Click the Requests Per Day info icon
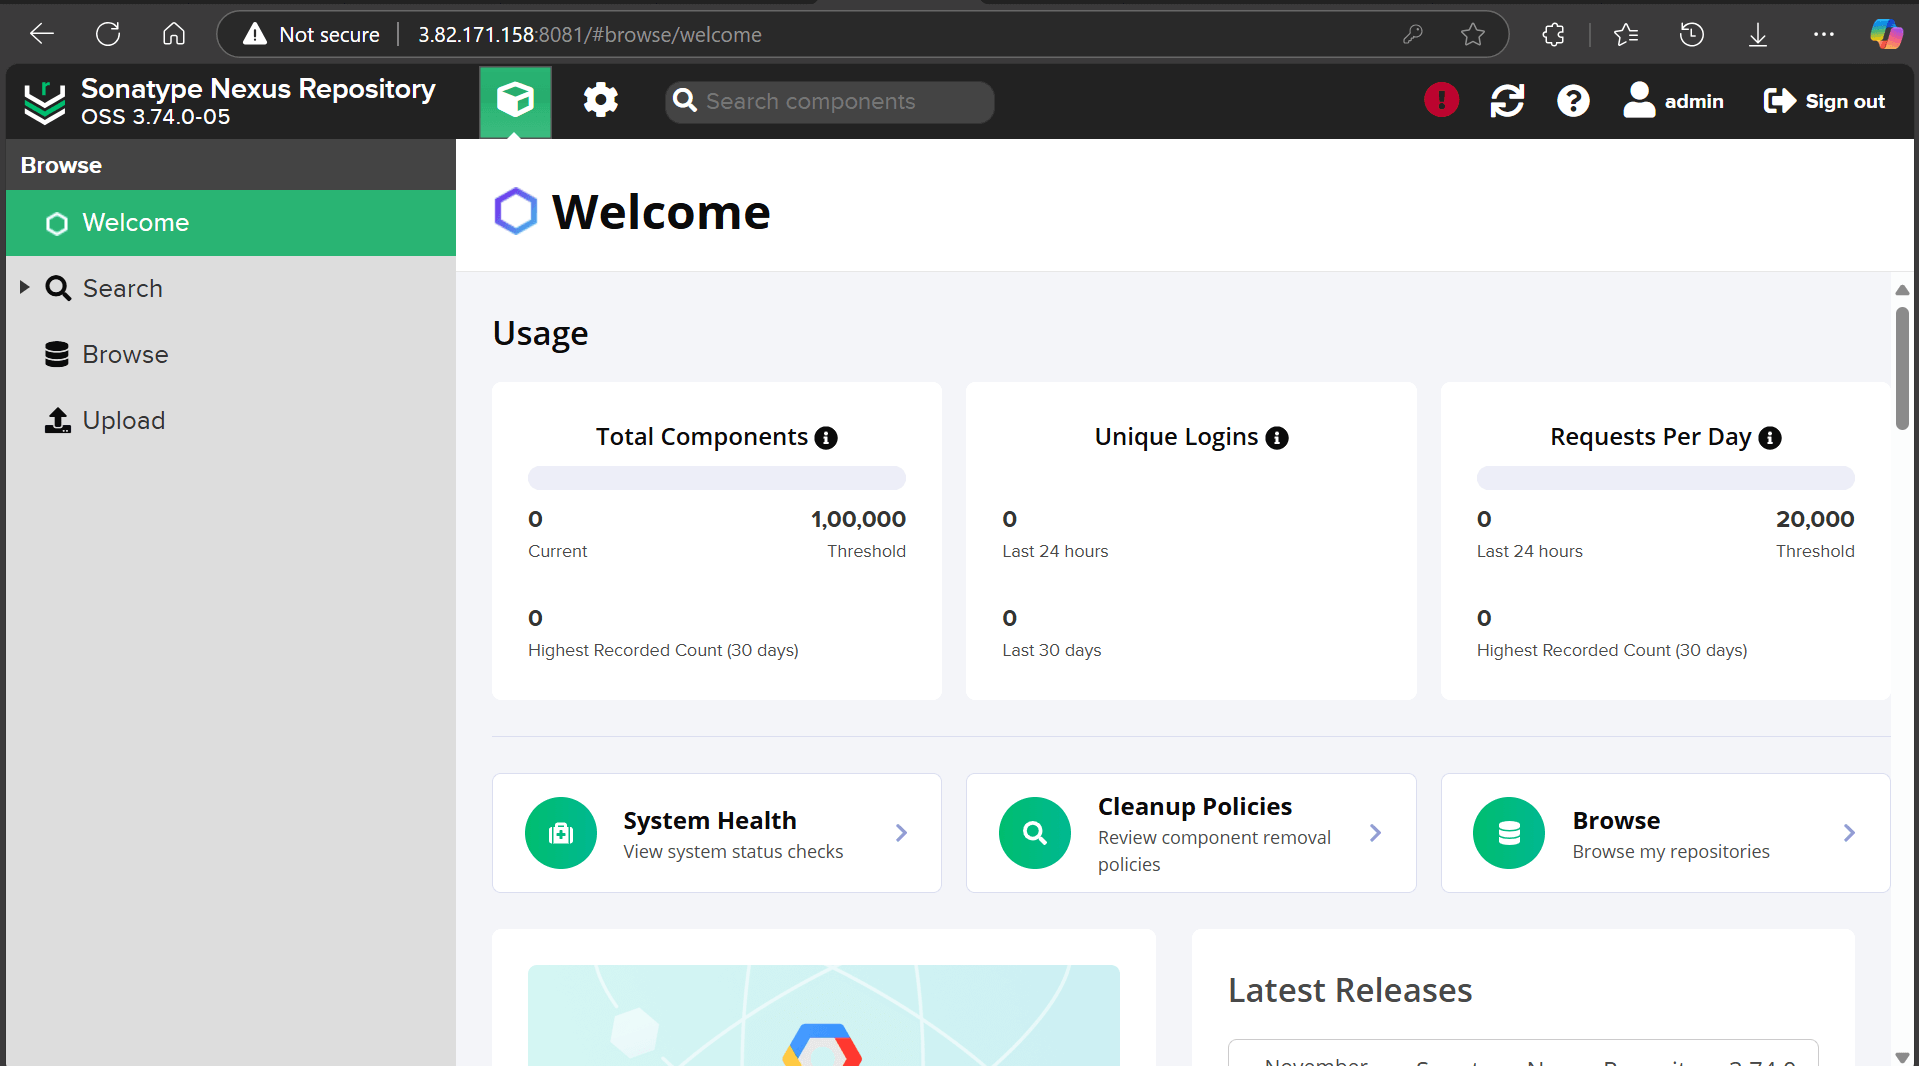 [1770, 438]
